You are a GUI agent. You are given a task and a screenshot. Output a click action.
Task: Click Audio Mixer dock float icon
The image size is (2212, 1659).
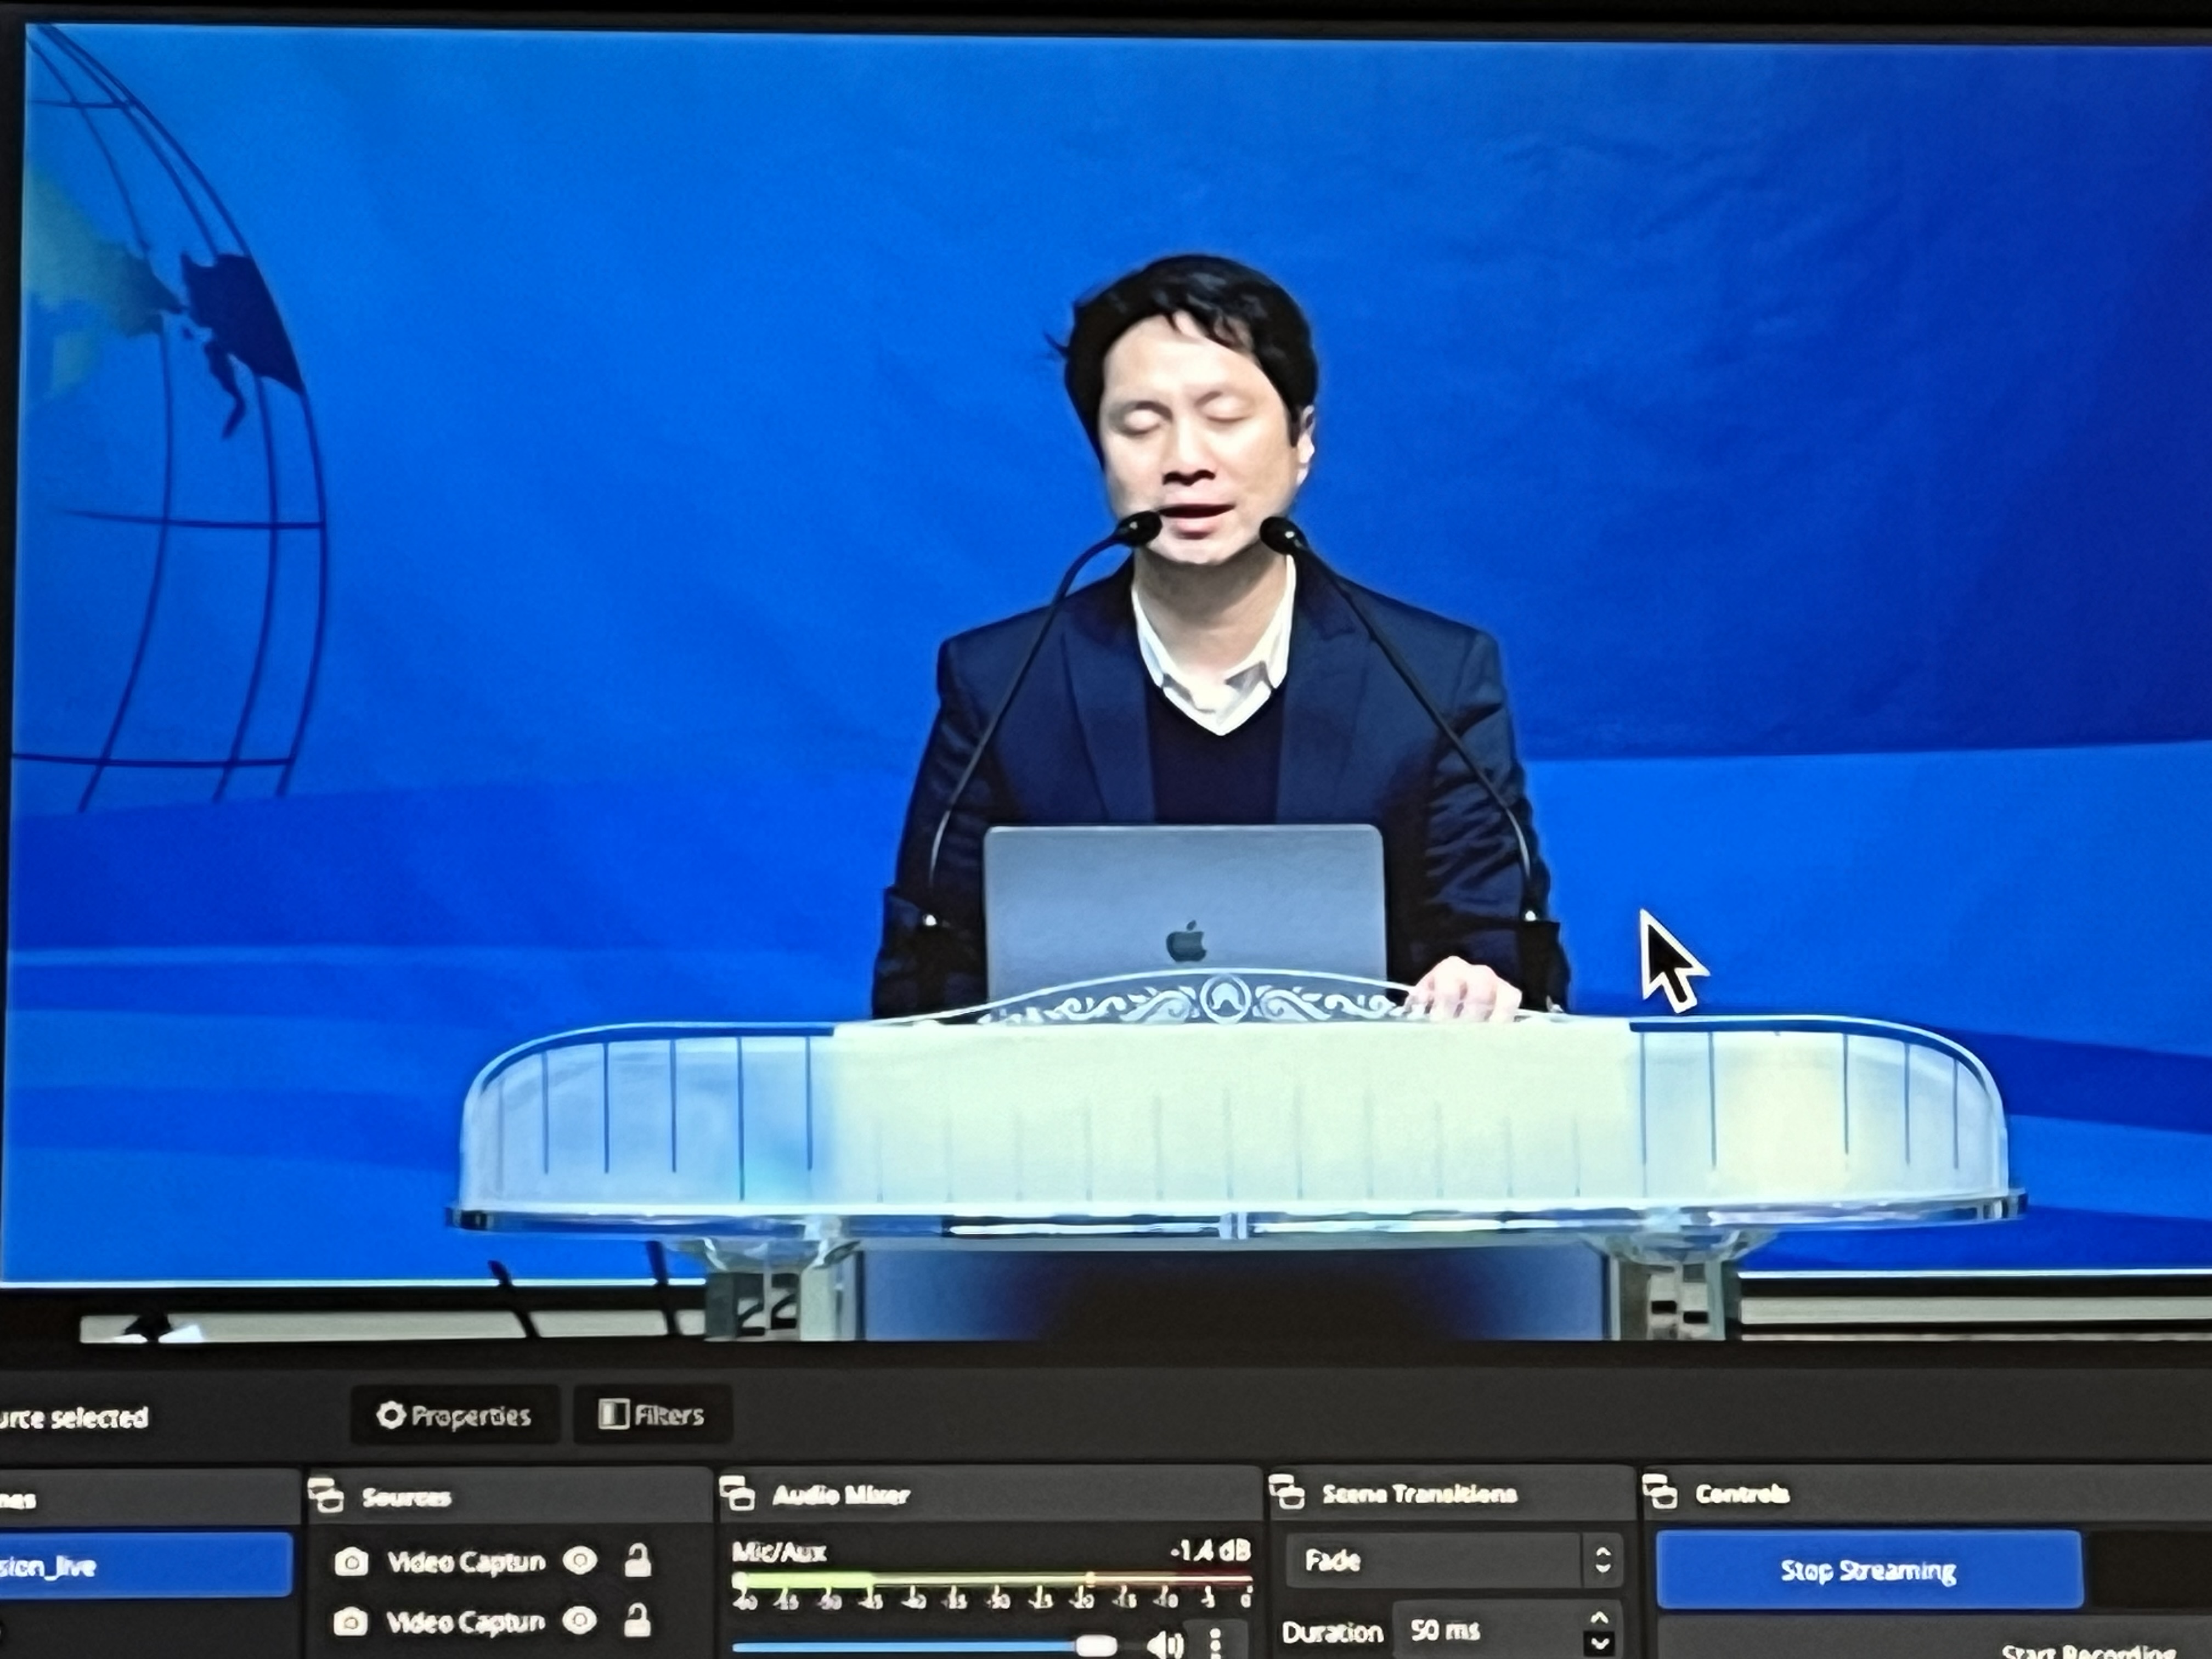pyautogui.click(x=738, y=1494)
